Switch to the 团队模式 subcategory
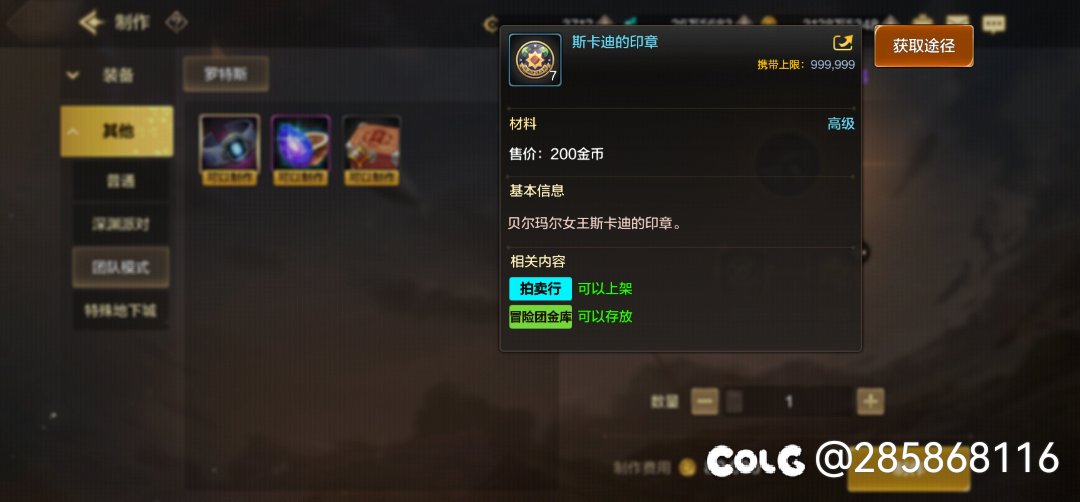Viewport: 1080px width, 502px height. tap(121, 267)
